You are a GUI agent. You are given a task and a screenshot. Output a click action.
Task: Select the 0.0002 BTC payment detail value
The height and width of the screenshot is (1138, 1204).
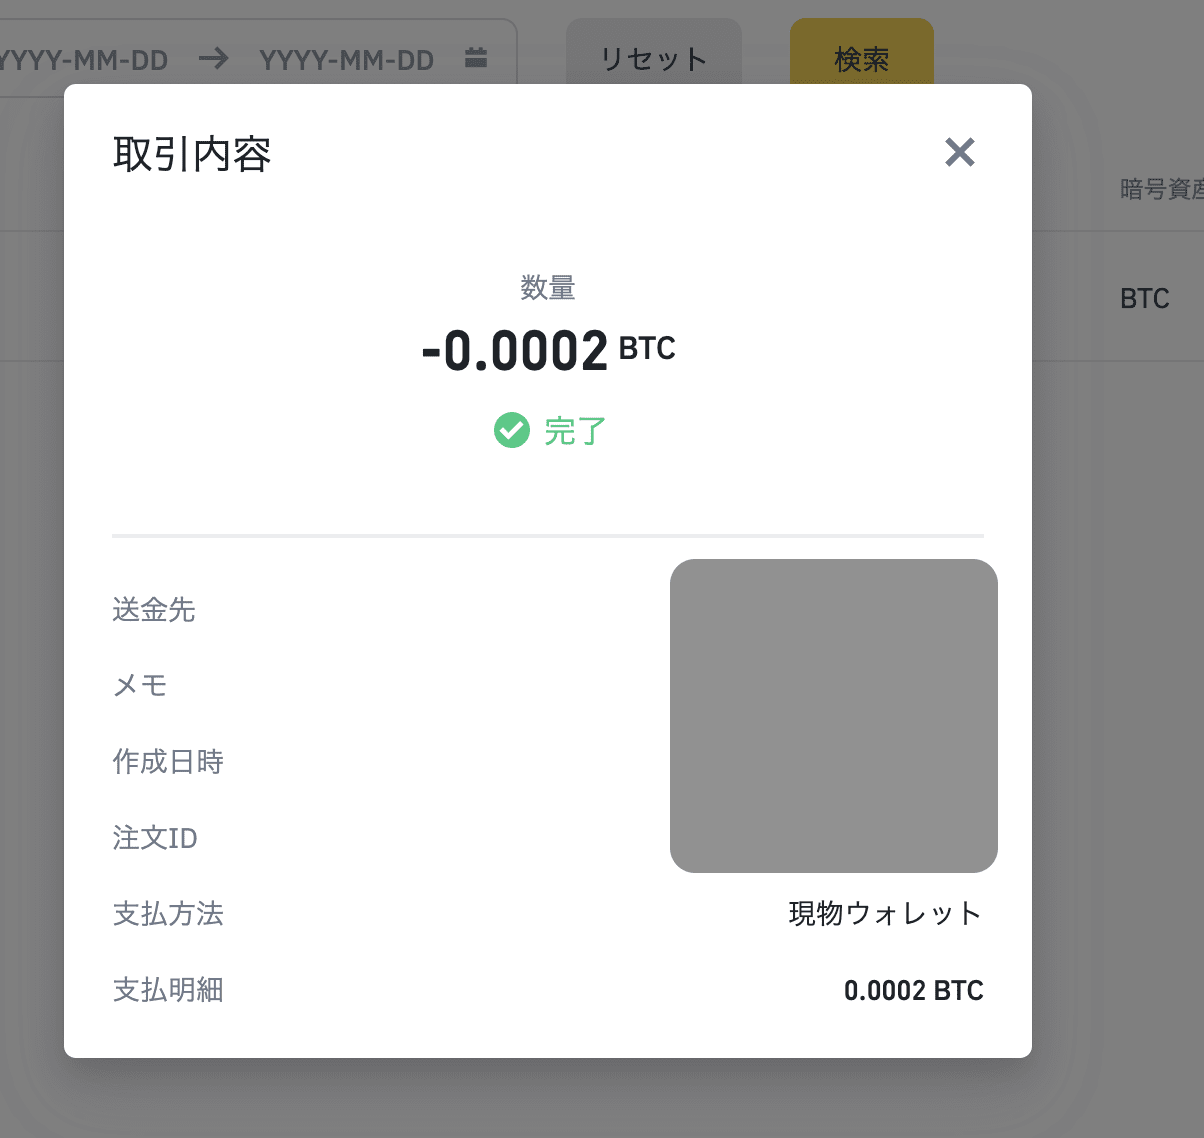click(914, 990)
